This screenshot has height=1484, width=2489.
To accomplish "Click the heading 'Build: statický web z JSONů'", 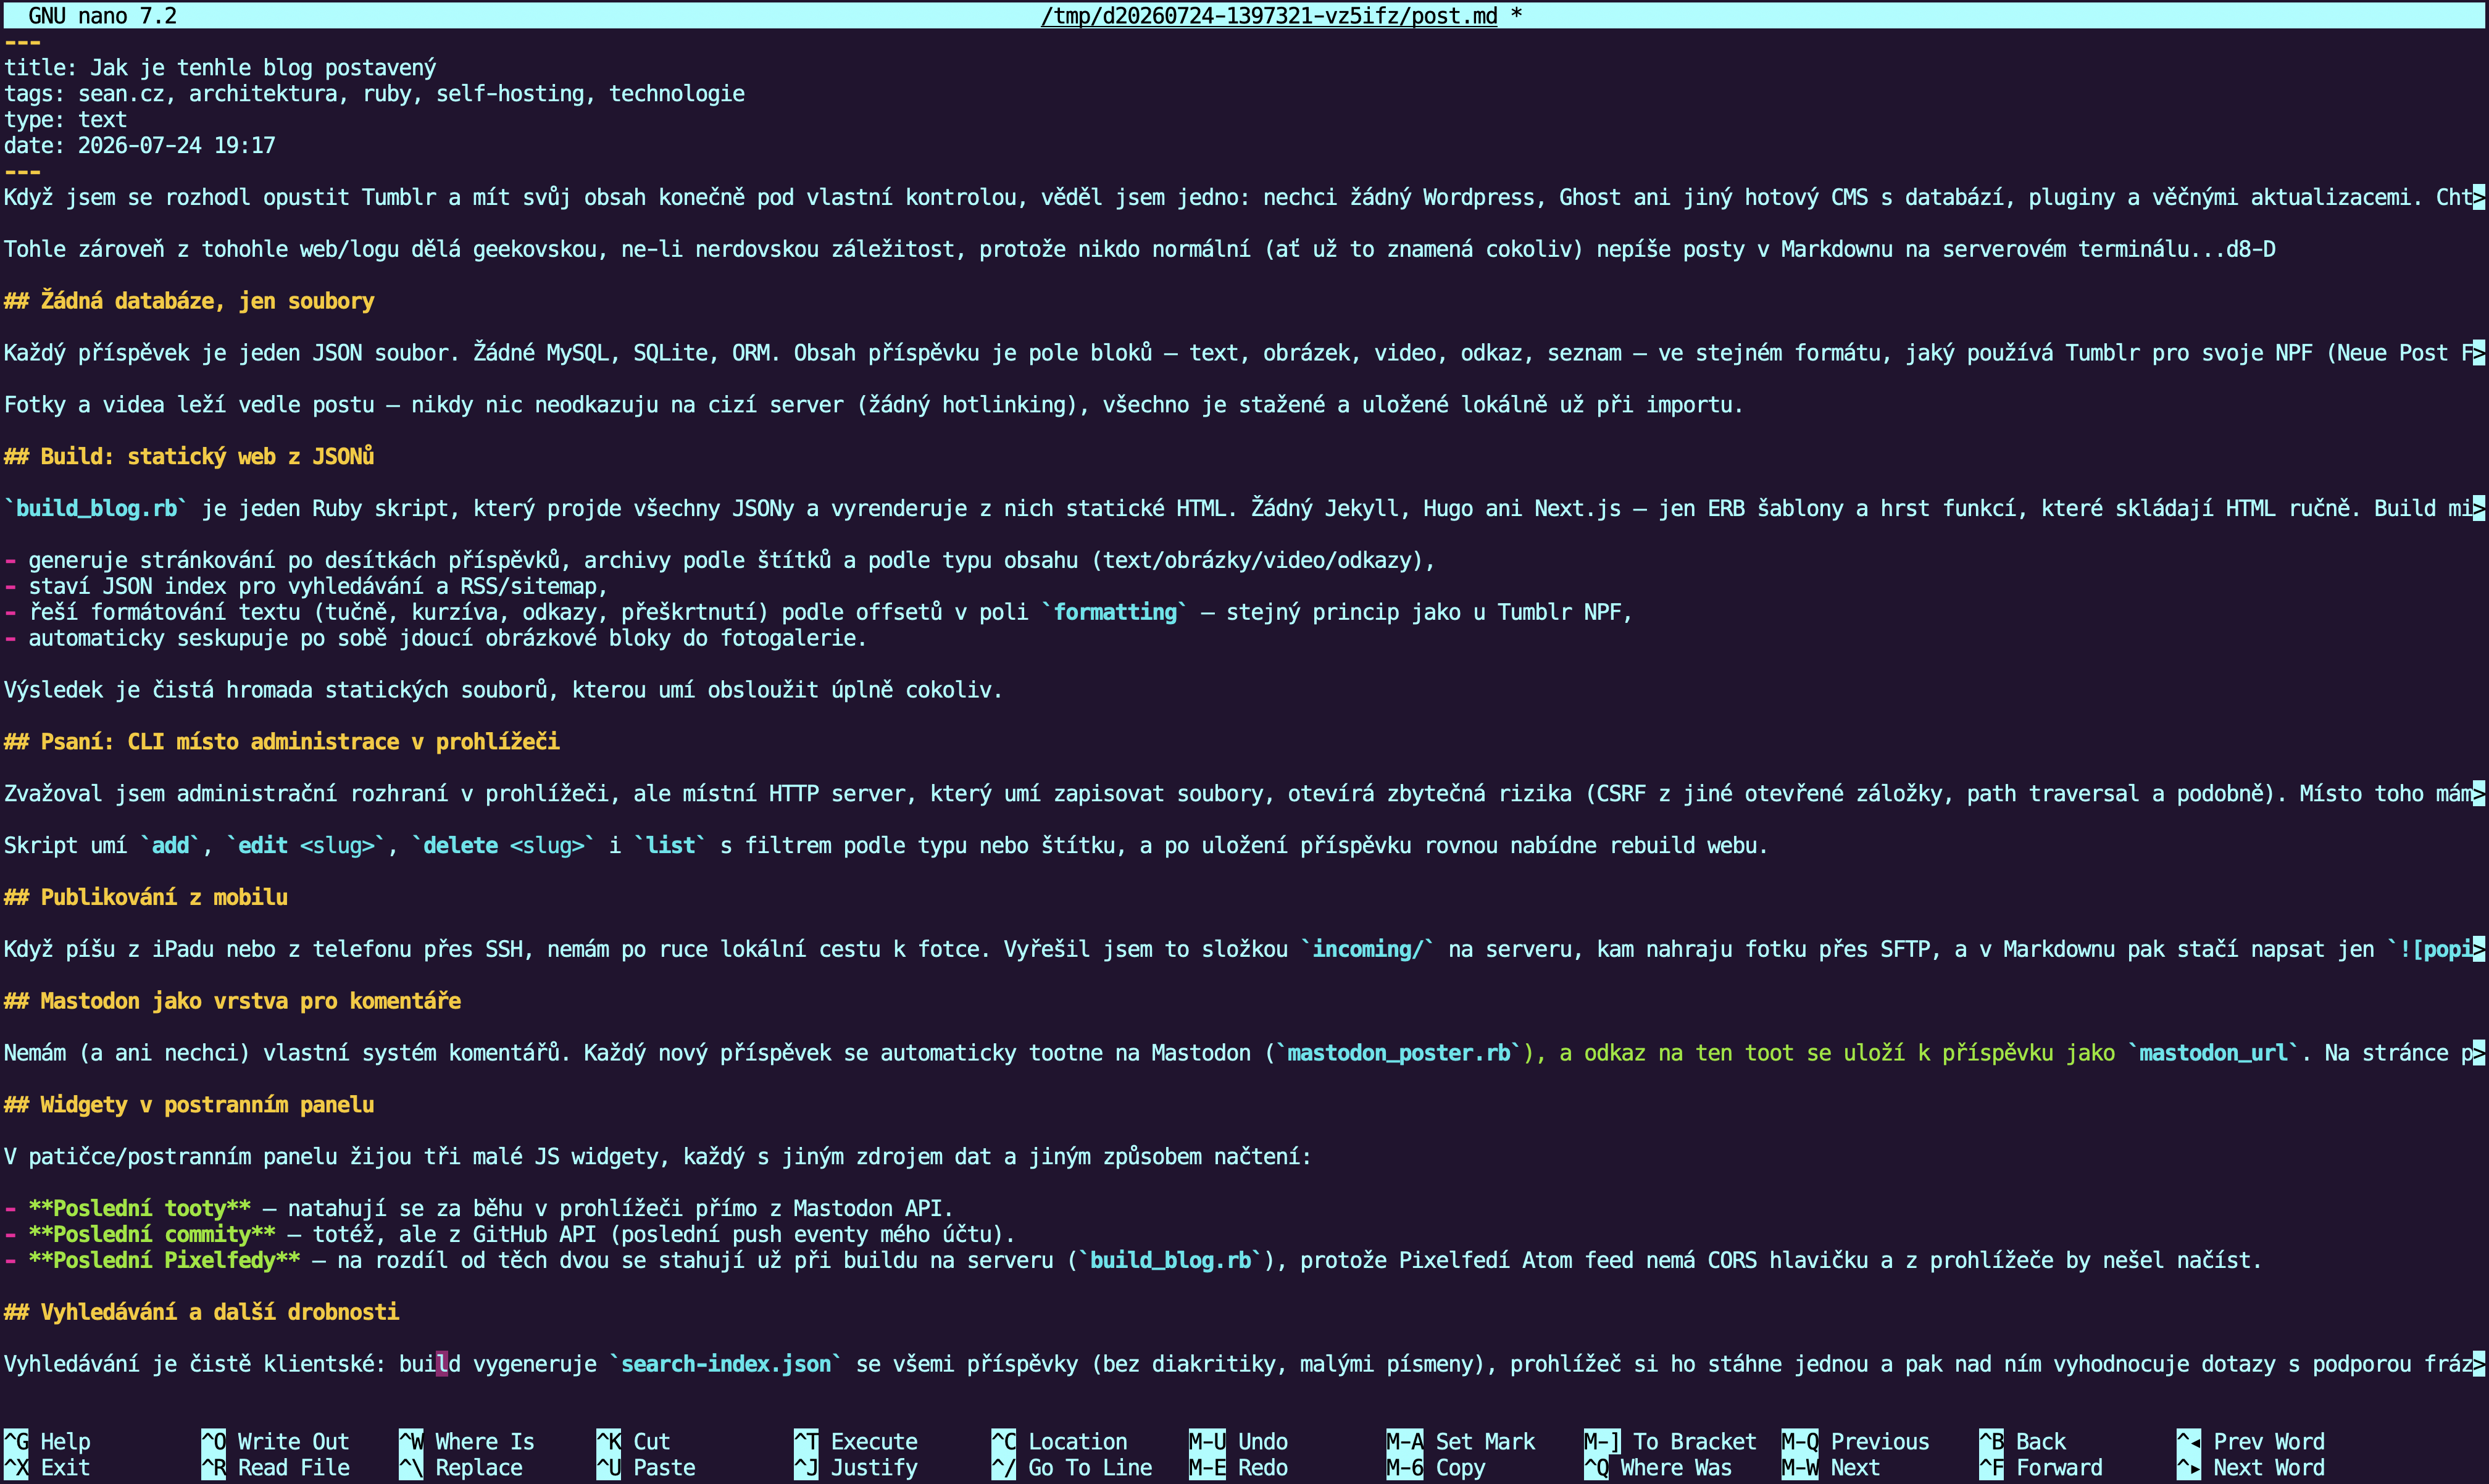I will click(x=189, y=456).
